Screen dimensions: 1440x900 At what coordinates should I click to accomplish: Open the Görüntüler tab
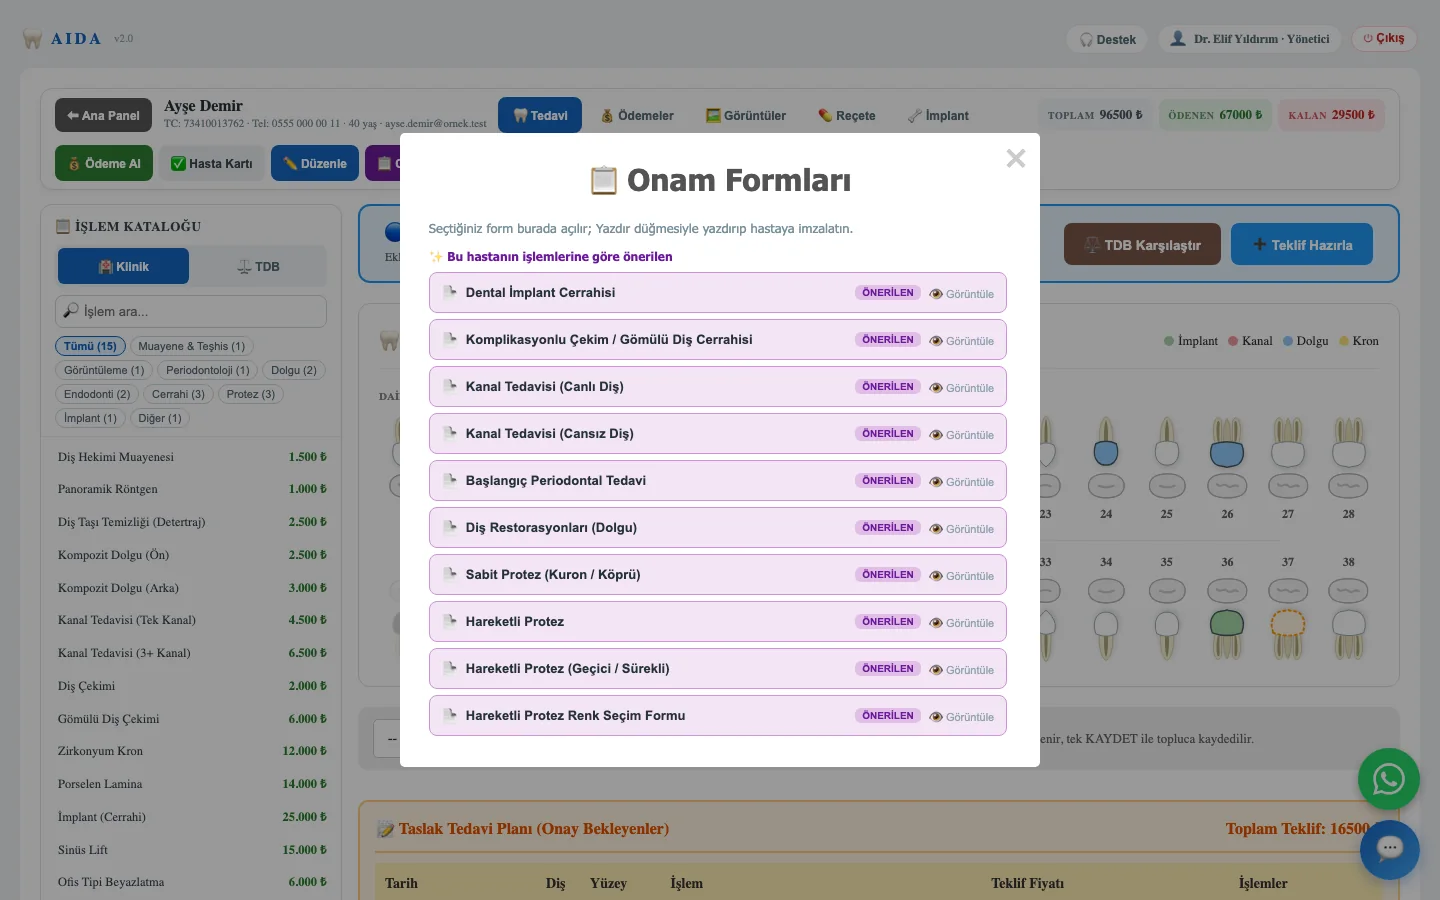pos(746,115)
